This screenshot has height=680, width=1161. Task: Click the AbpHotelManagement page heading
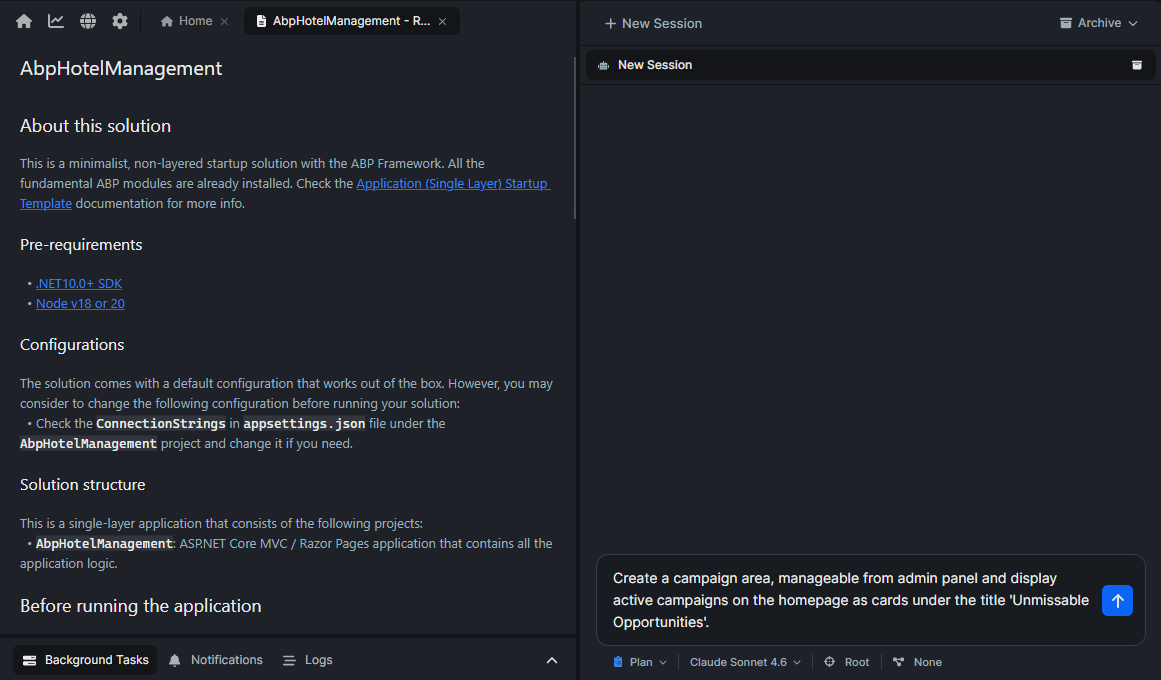click(x=121, y=68)
